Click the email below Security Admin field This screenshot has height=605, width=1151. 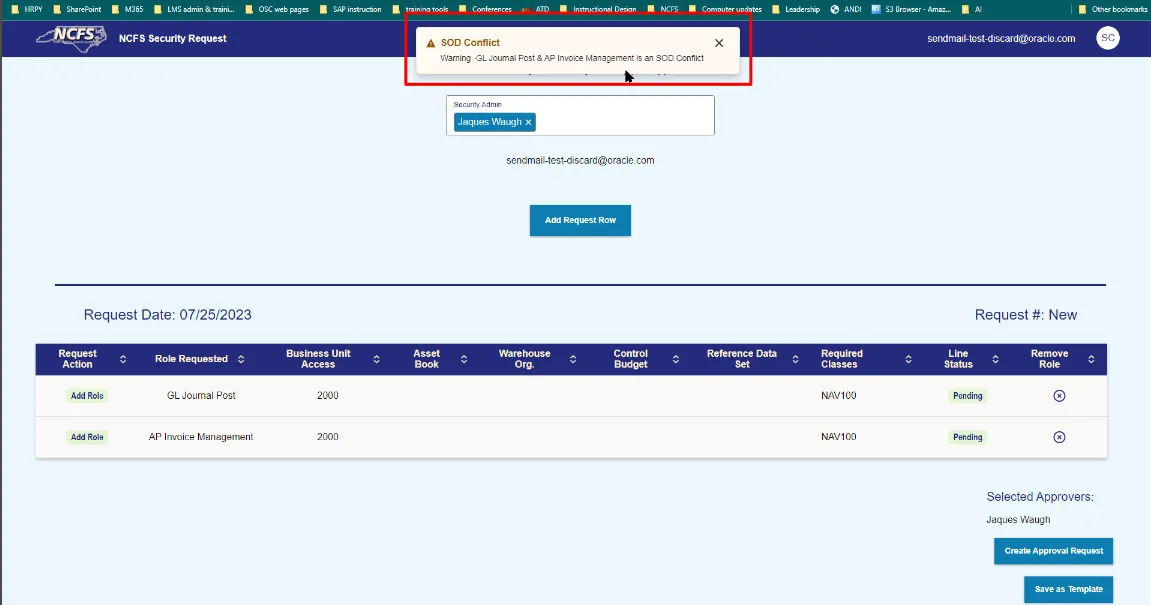tap(580, 160)
